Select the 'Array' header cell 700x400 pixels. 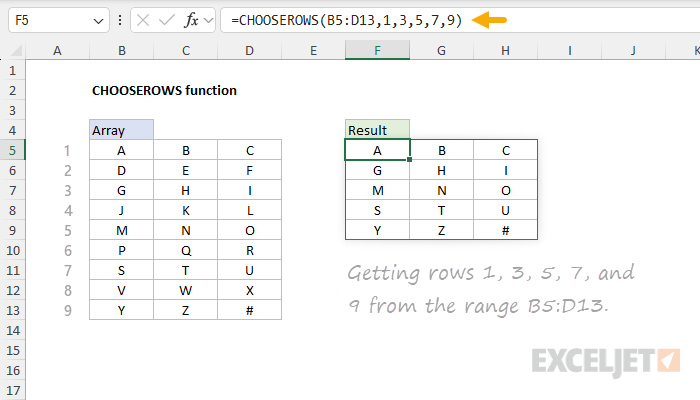point(121,130)
